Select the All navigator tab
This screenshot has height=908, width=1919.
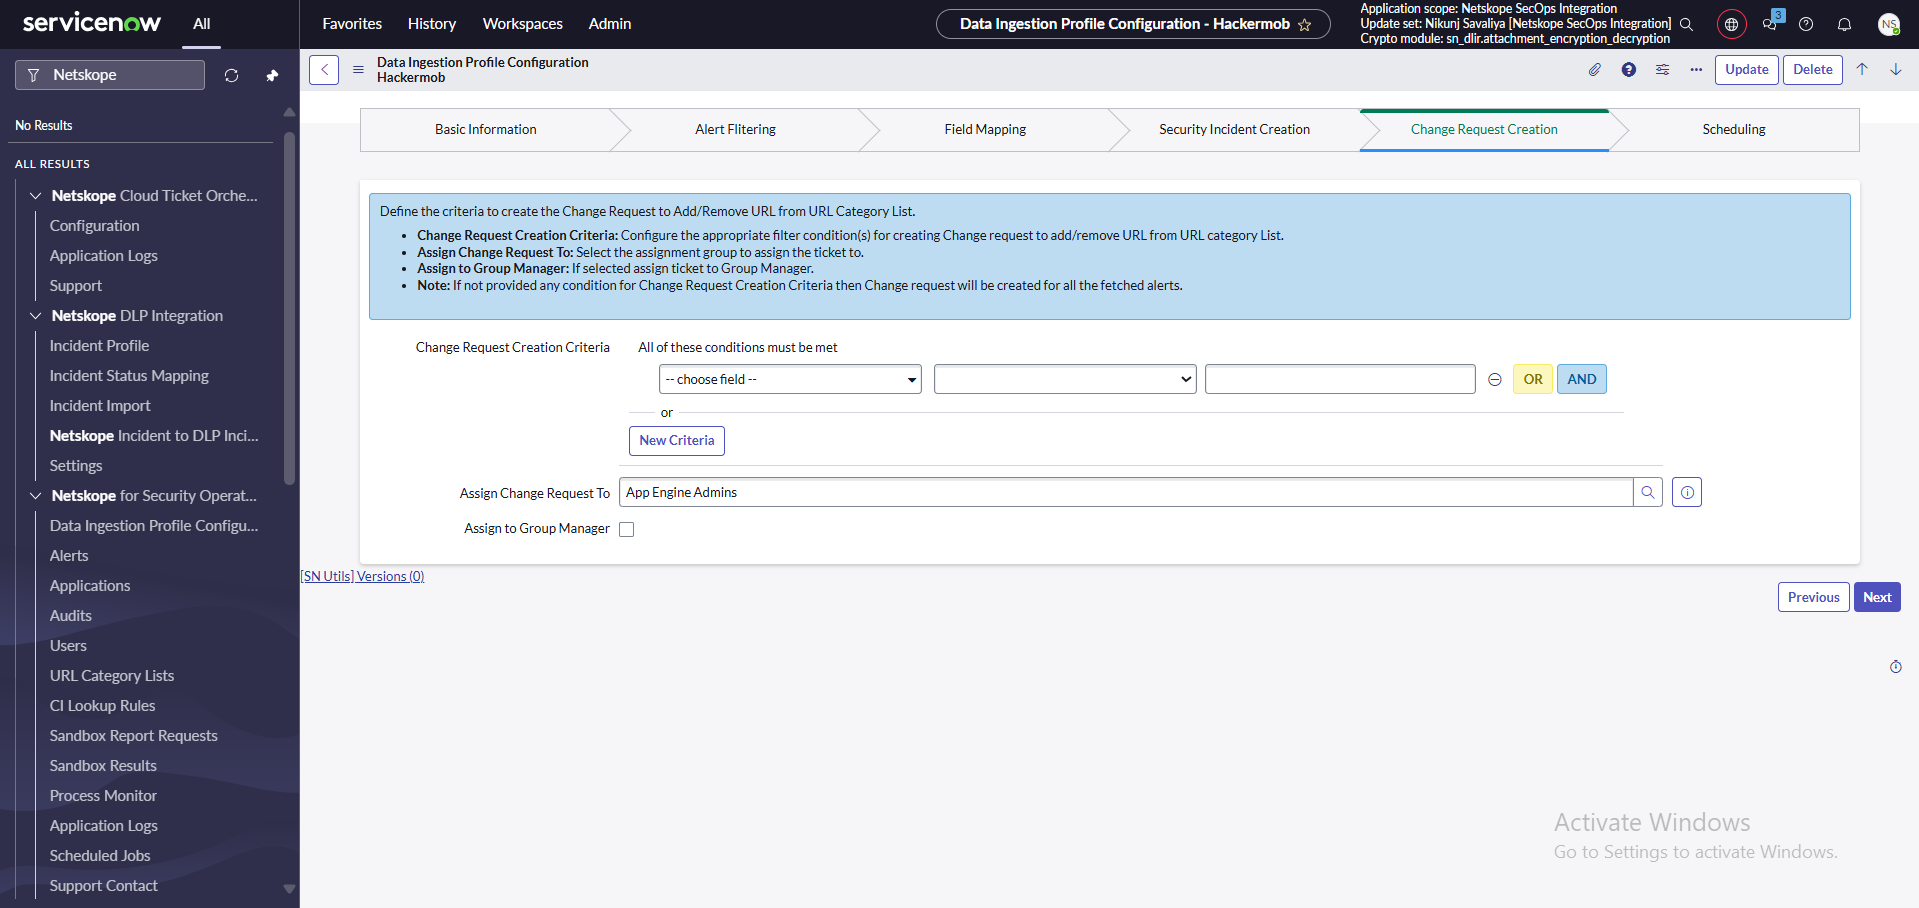[x=202, y=24]
